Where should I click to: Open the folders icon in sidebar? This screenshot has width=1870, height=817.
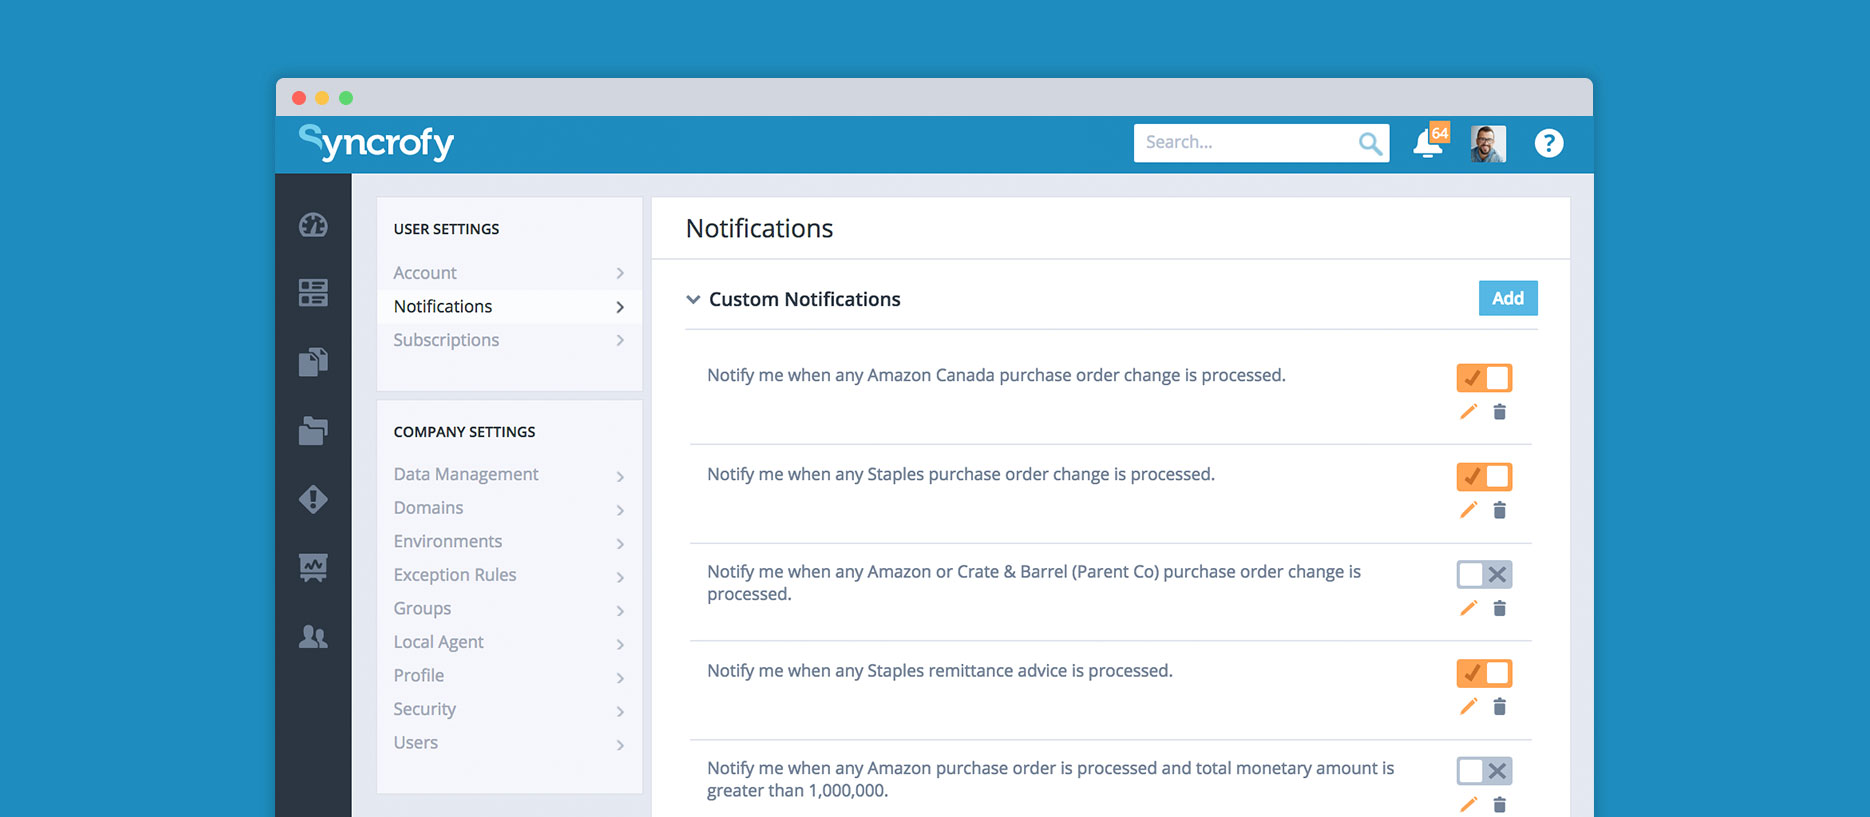[x=313, y=430]
